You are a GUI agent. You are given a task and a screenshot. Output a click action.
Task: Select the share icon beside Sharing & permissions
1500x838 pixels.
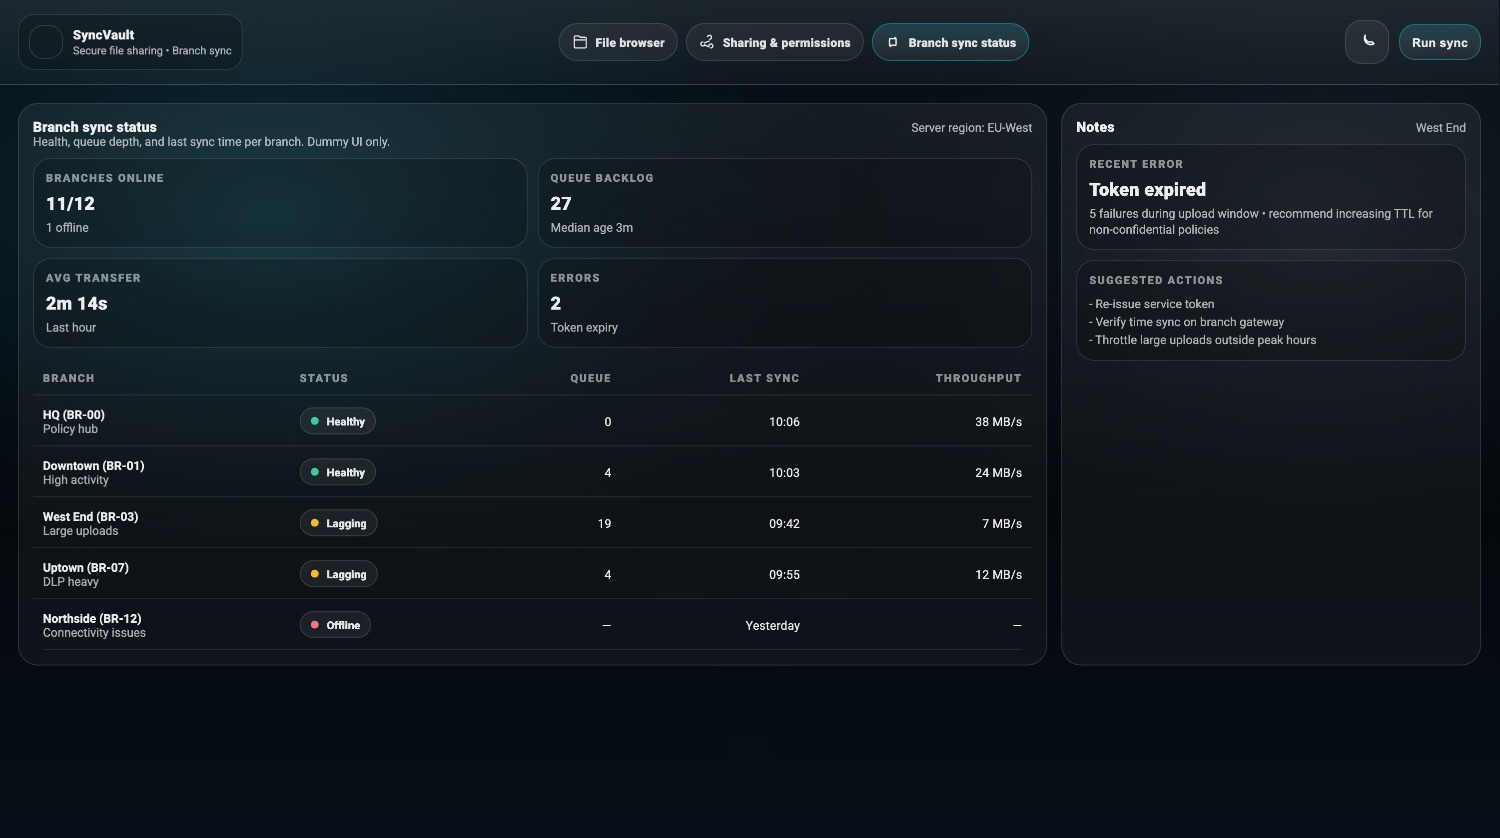[707, 42]
